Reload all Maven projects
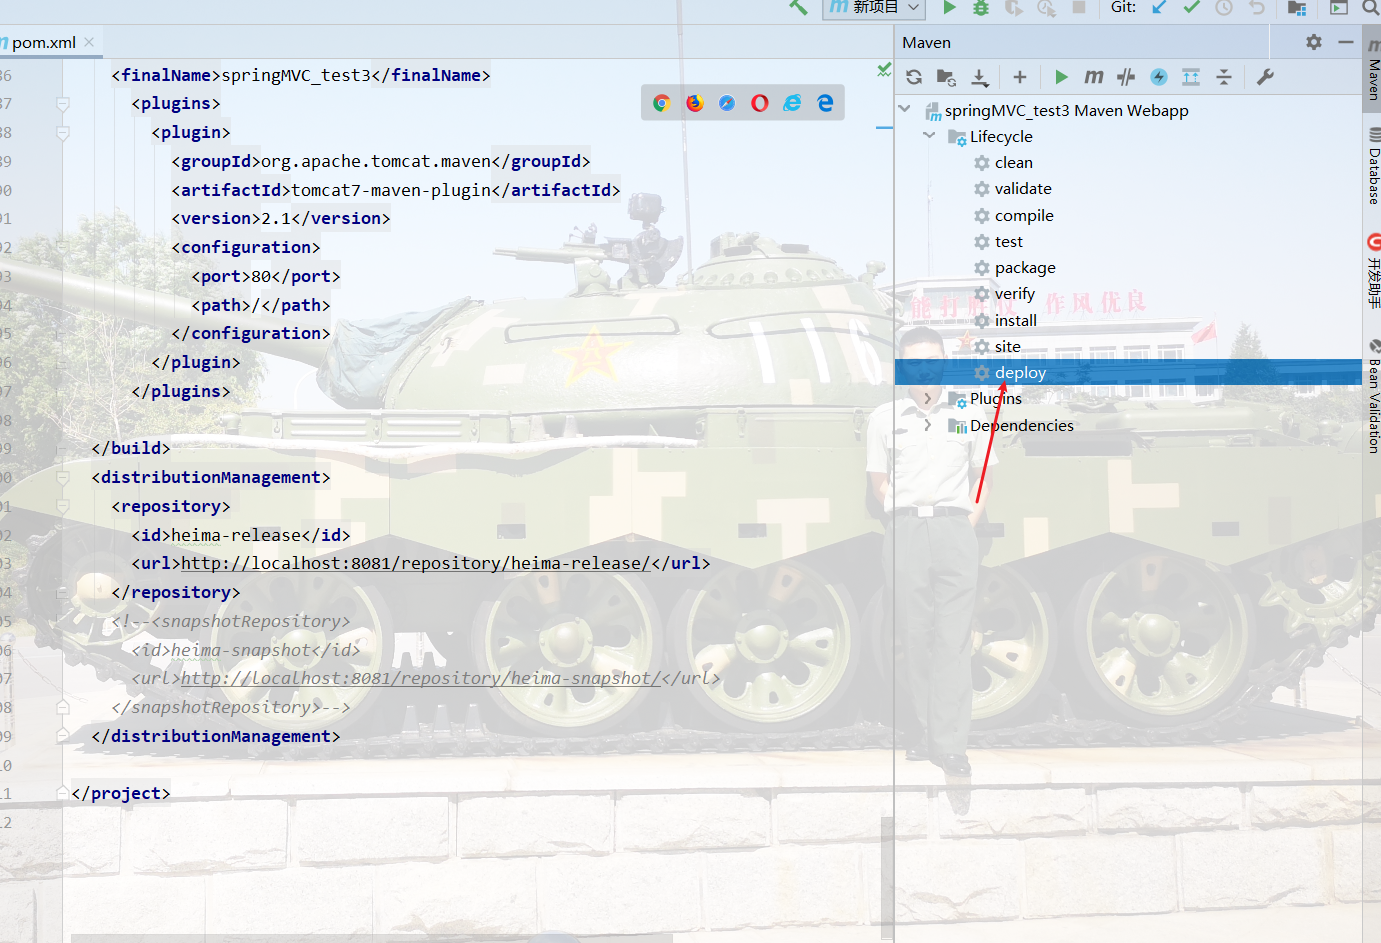1381x943 pixels. (913, 77)
